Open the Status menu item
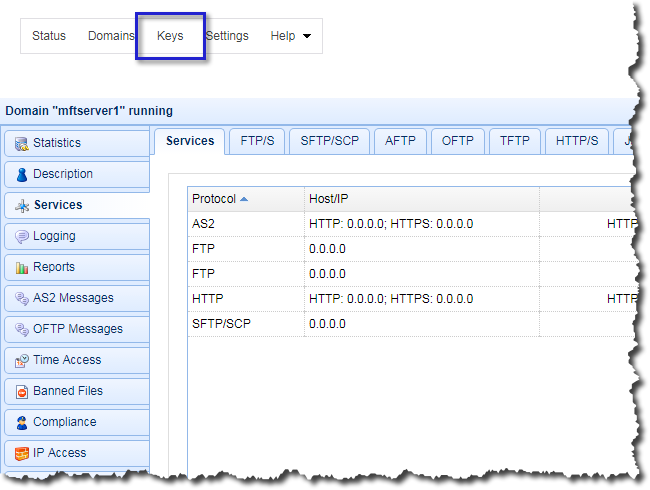 49,36
